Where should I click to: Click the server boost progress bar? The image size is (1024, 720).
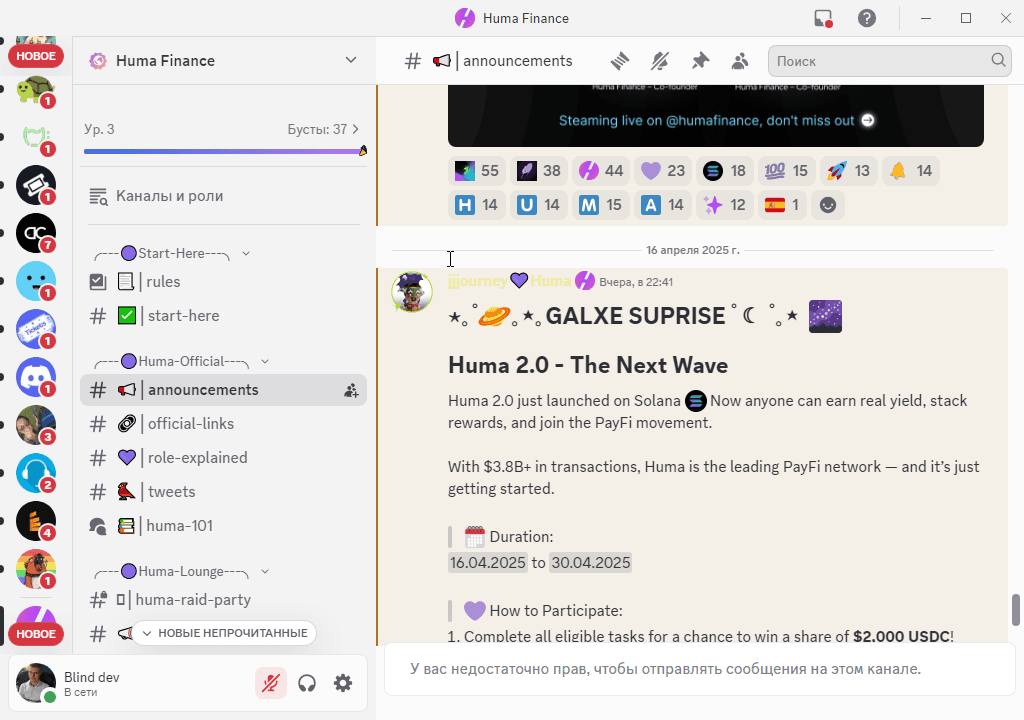click(225, 152)
